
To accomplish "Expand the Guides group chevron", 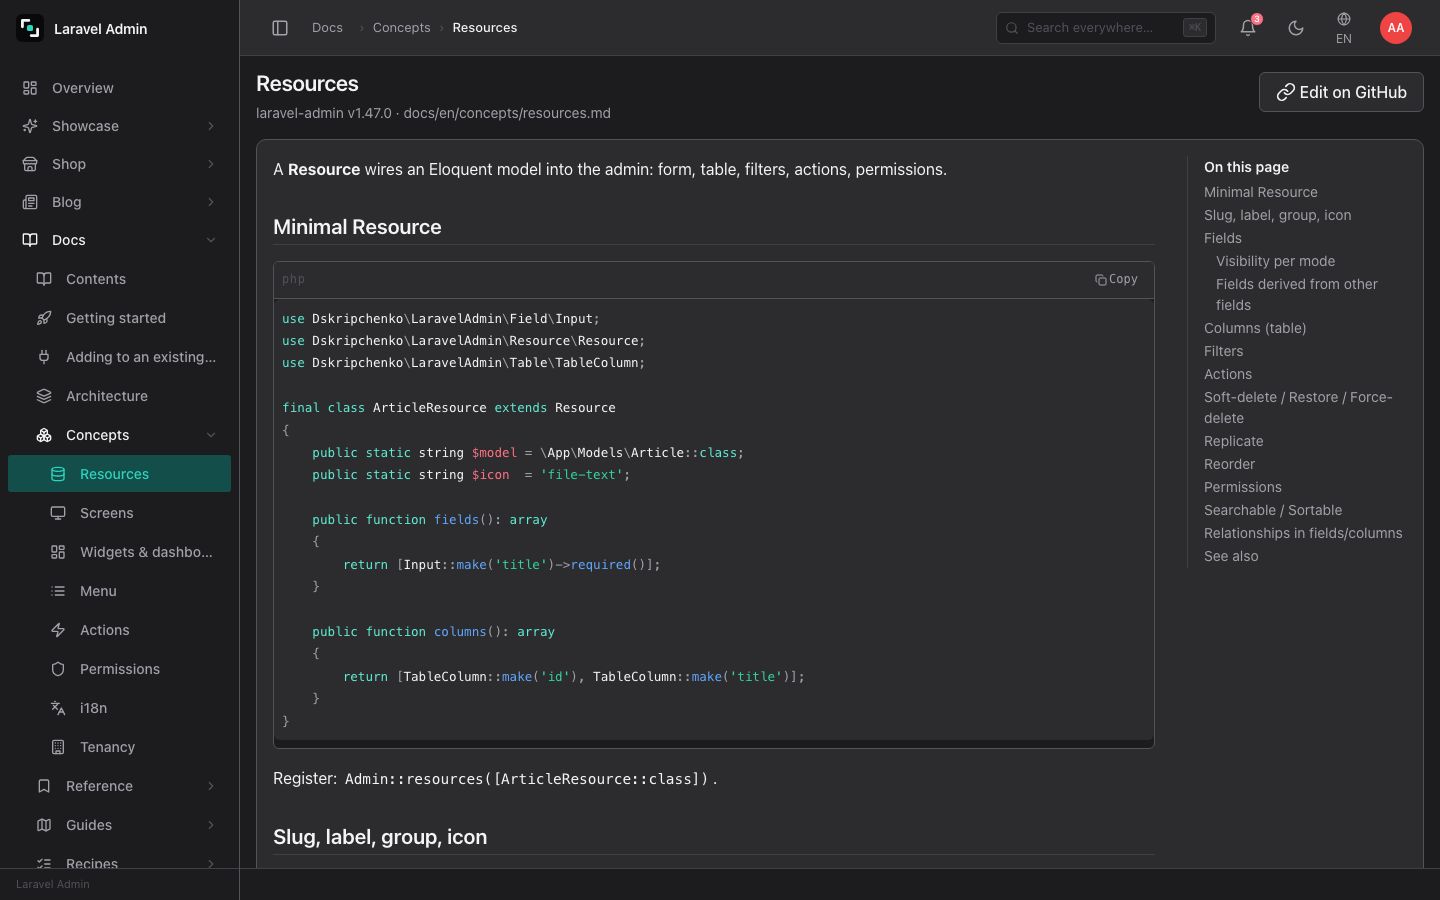I will click(211, 825).
